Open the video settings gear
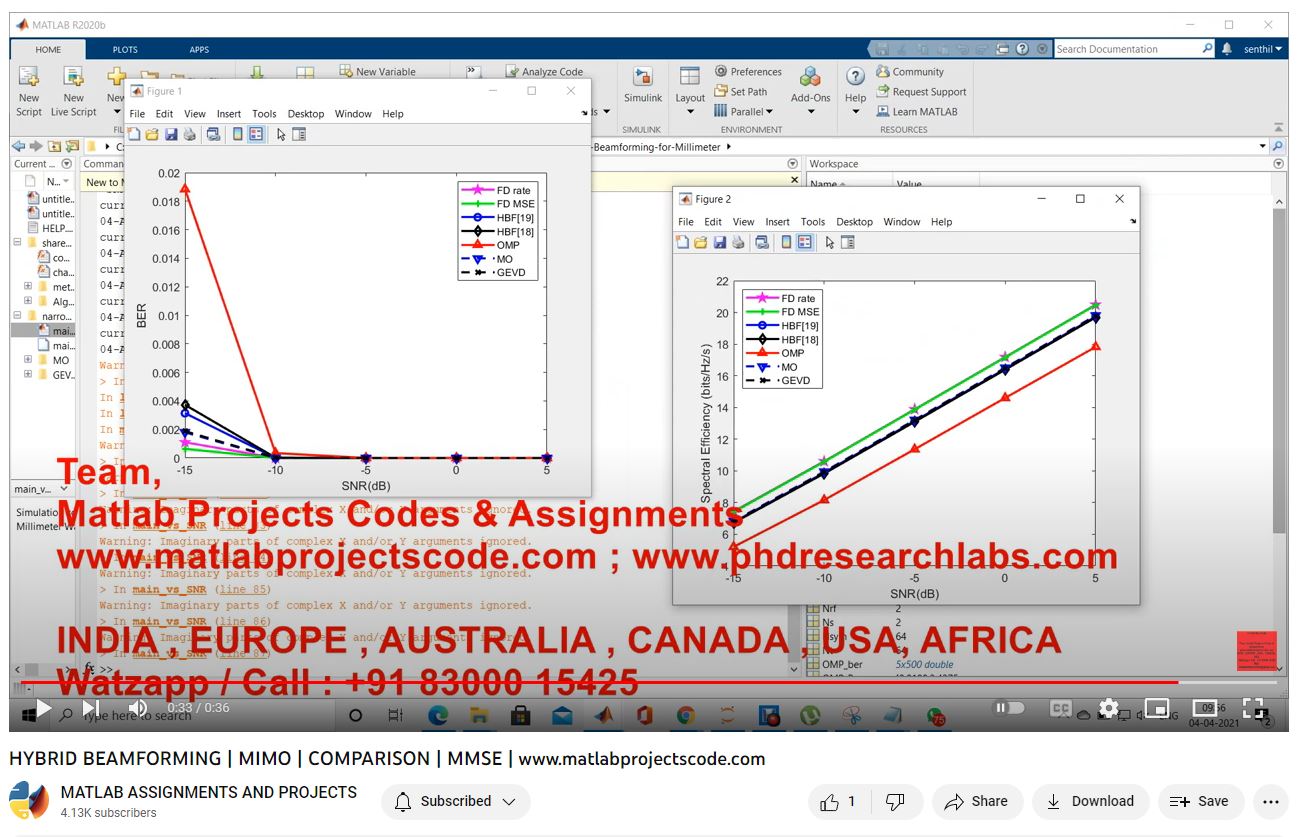The height and width of the screenshot is (837, 1302). [x=1108, y=708]
